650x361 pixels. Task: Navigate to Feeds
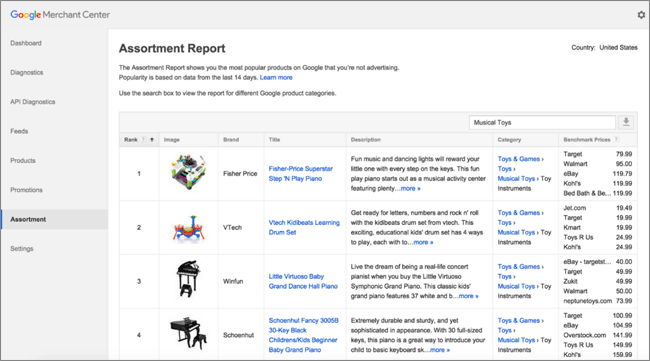pos(19,131)
